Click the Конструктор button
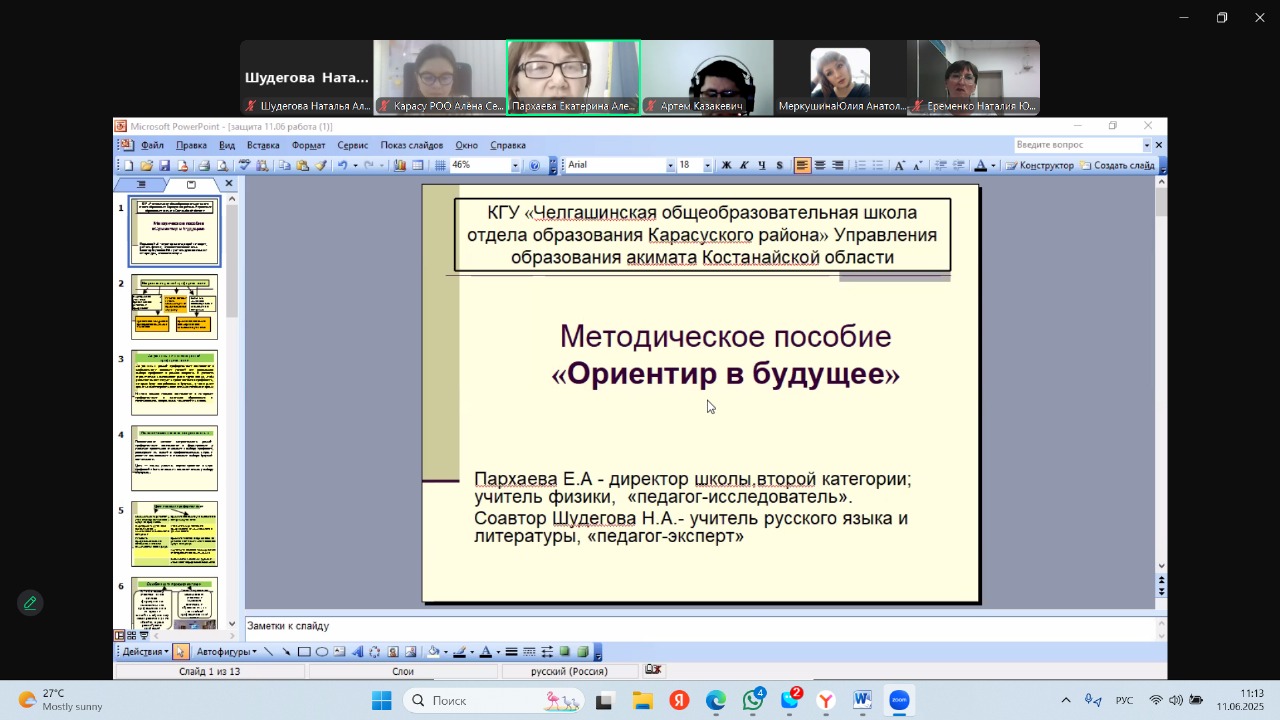 (1040, 166)
